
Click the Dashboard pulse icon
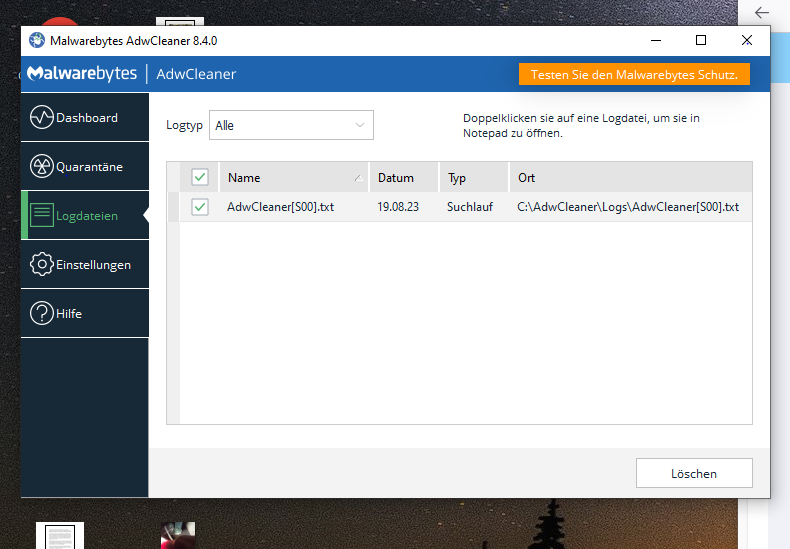42,117
